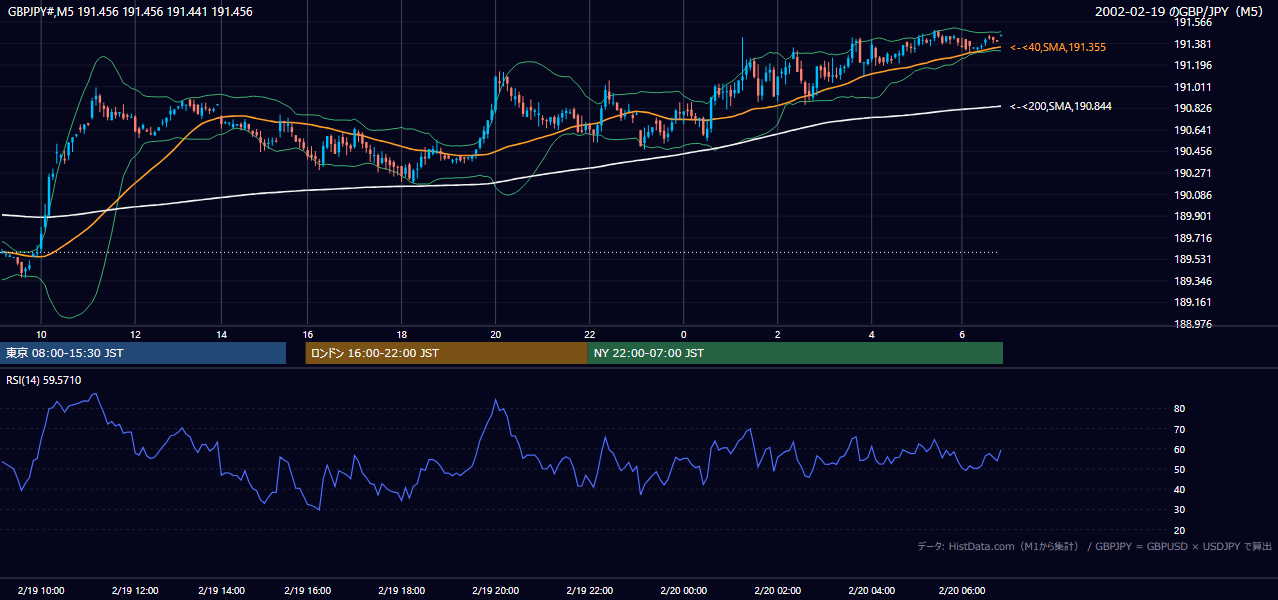The image size is (1278, 600).
Task: Click the ロンドン 16:00-22:00 JST session bar
Action: coord(446,353)
